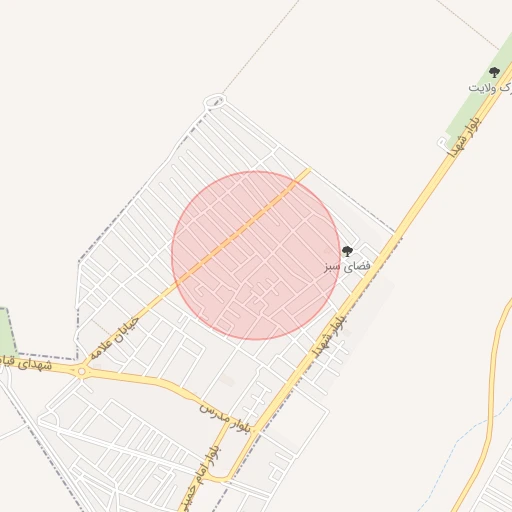Select the بلوار مدرس street label
512x512 pixels.
tap(225, 418)
